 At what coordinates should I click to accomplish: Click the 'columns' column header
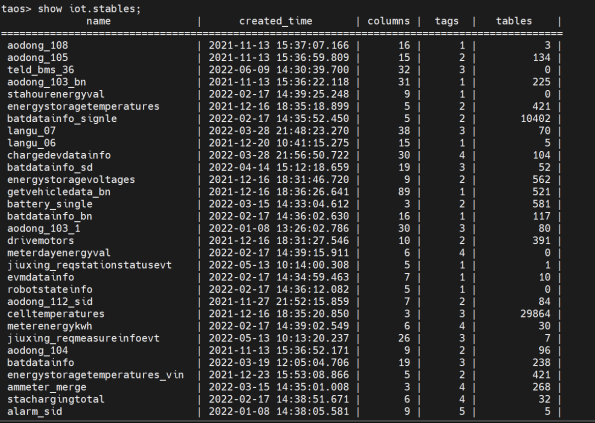[x=388, y=21]
